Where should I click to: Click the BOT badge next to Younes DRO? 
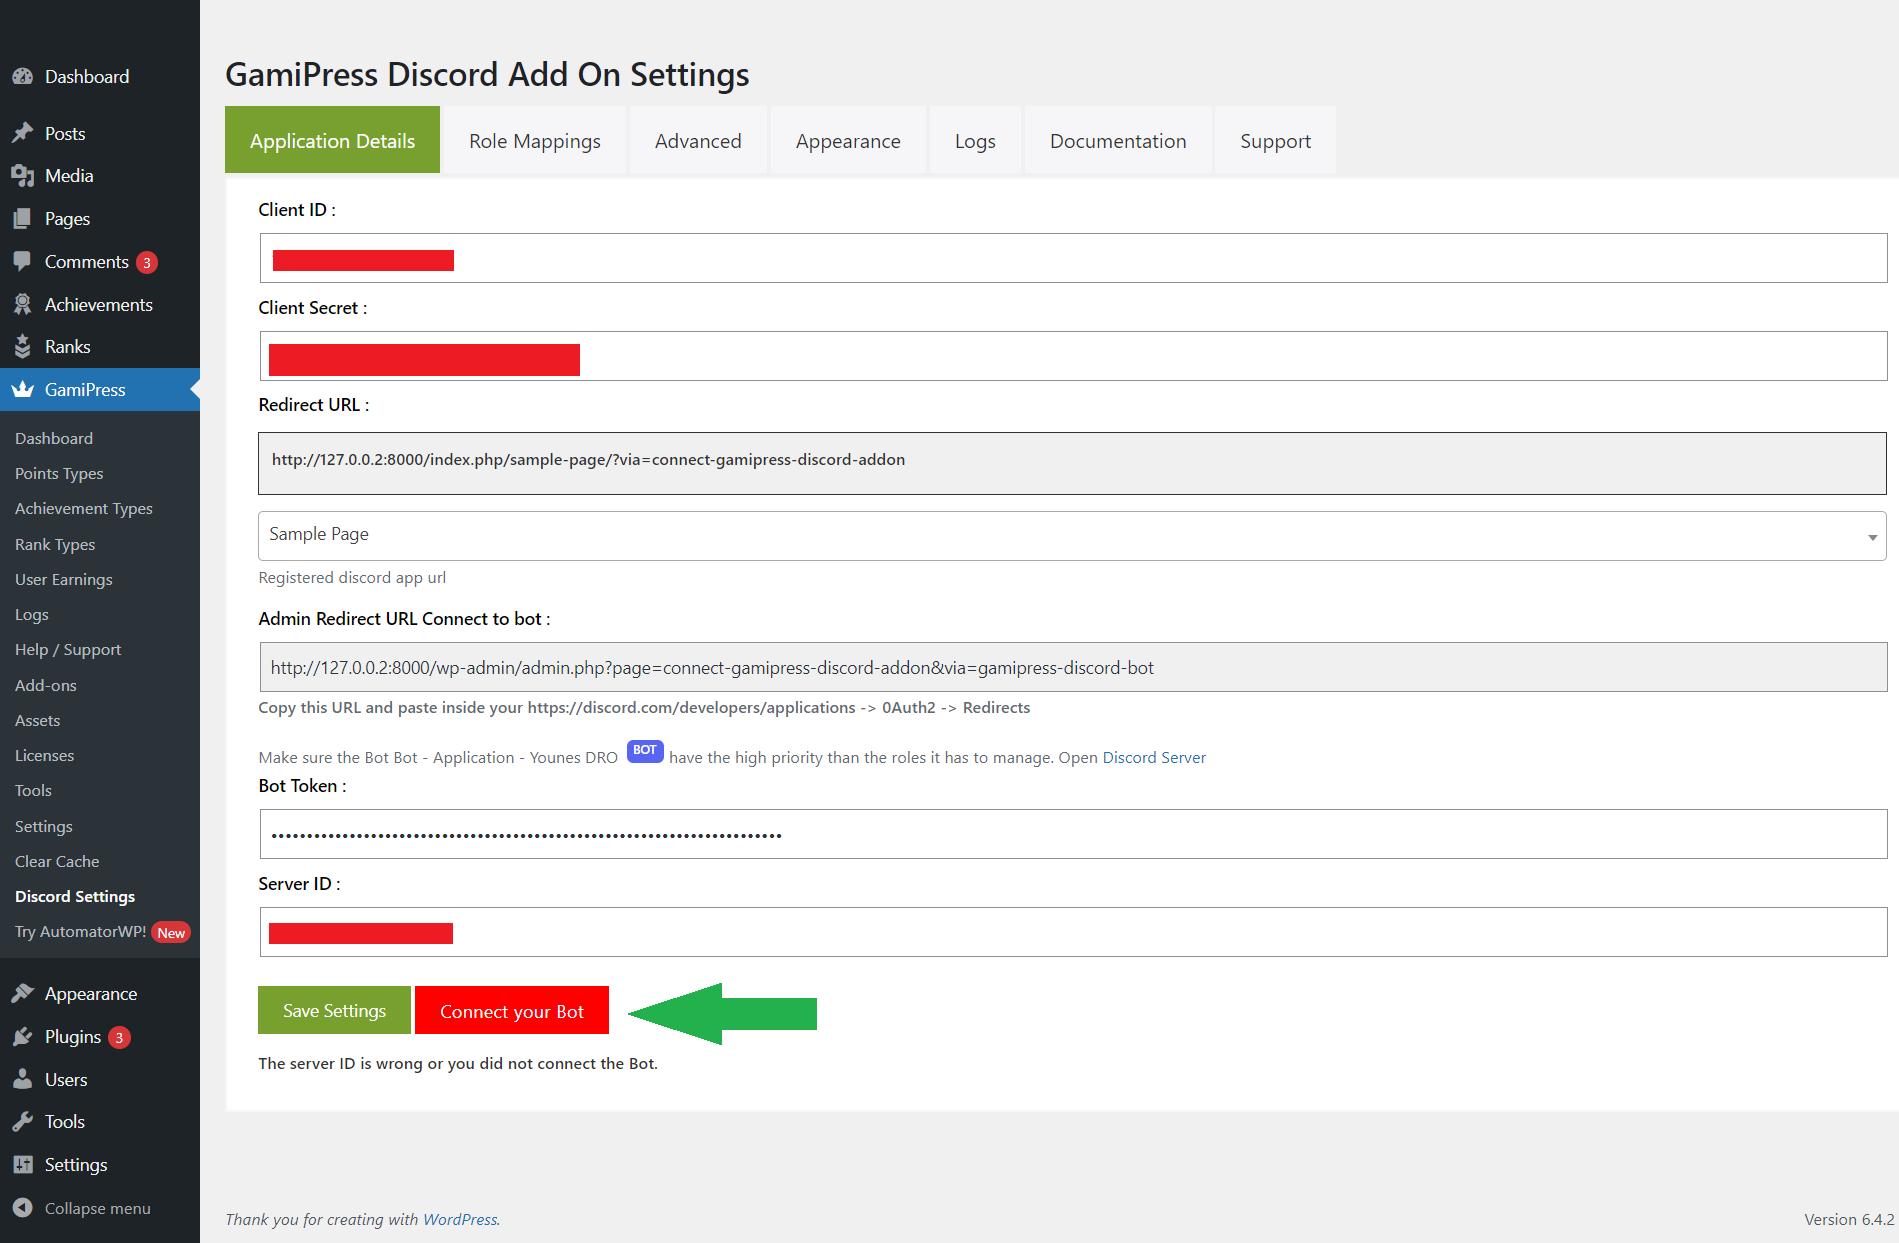(645, 751)
